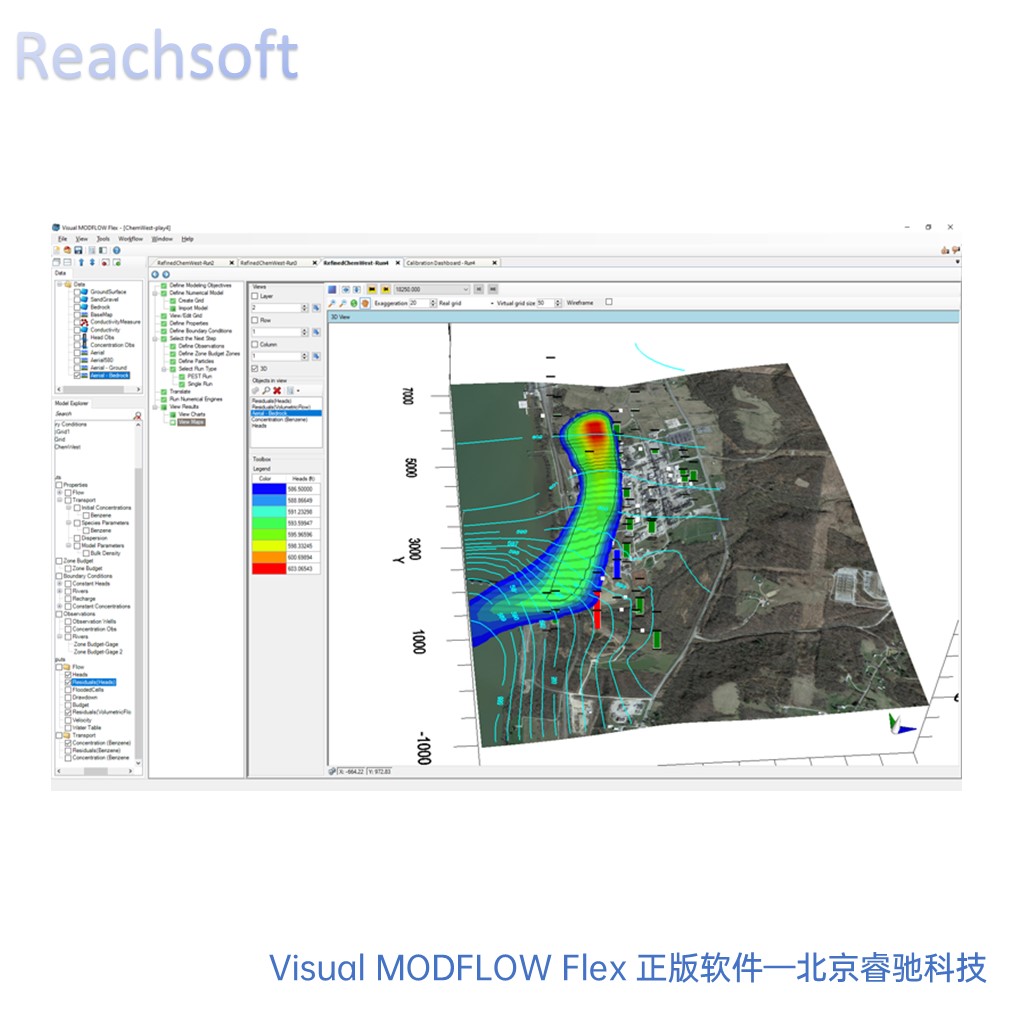Viewport: 1013px width, 1013px height.
Task: Check the Water Table output checkbox
Action: point(68,727)
